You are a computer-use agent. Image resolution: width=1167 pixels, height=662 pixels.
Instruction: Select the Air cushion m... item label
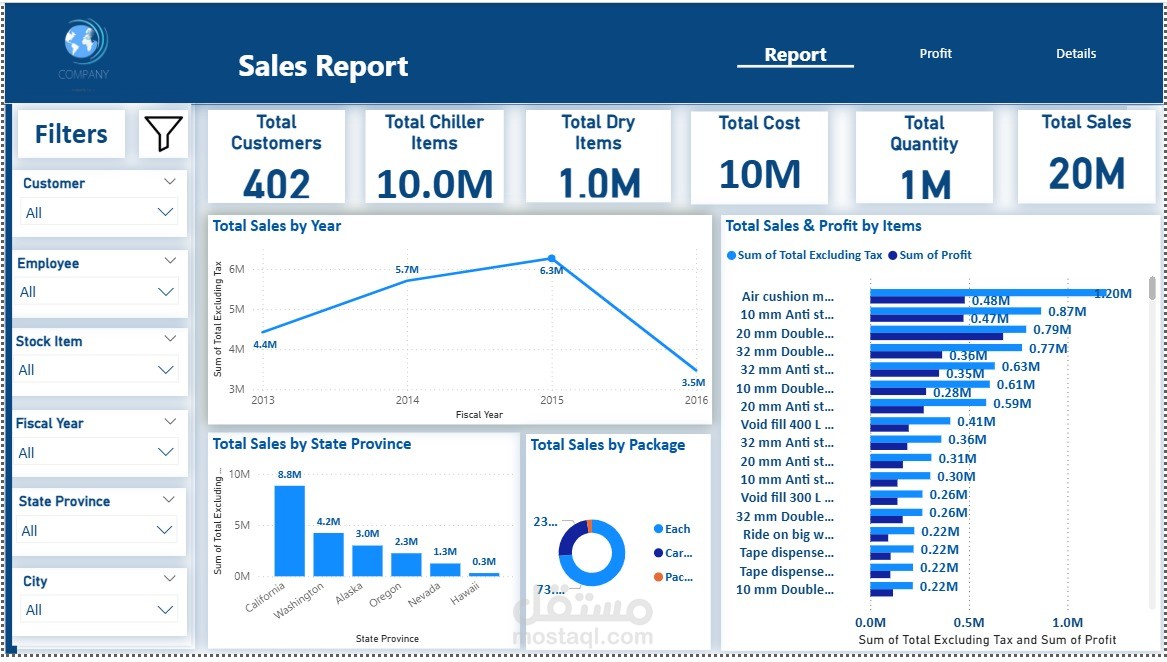(x=787, y=296)
